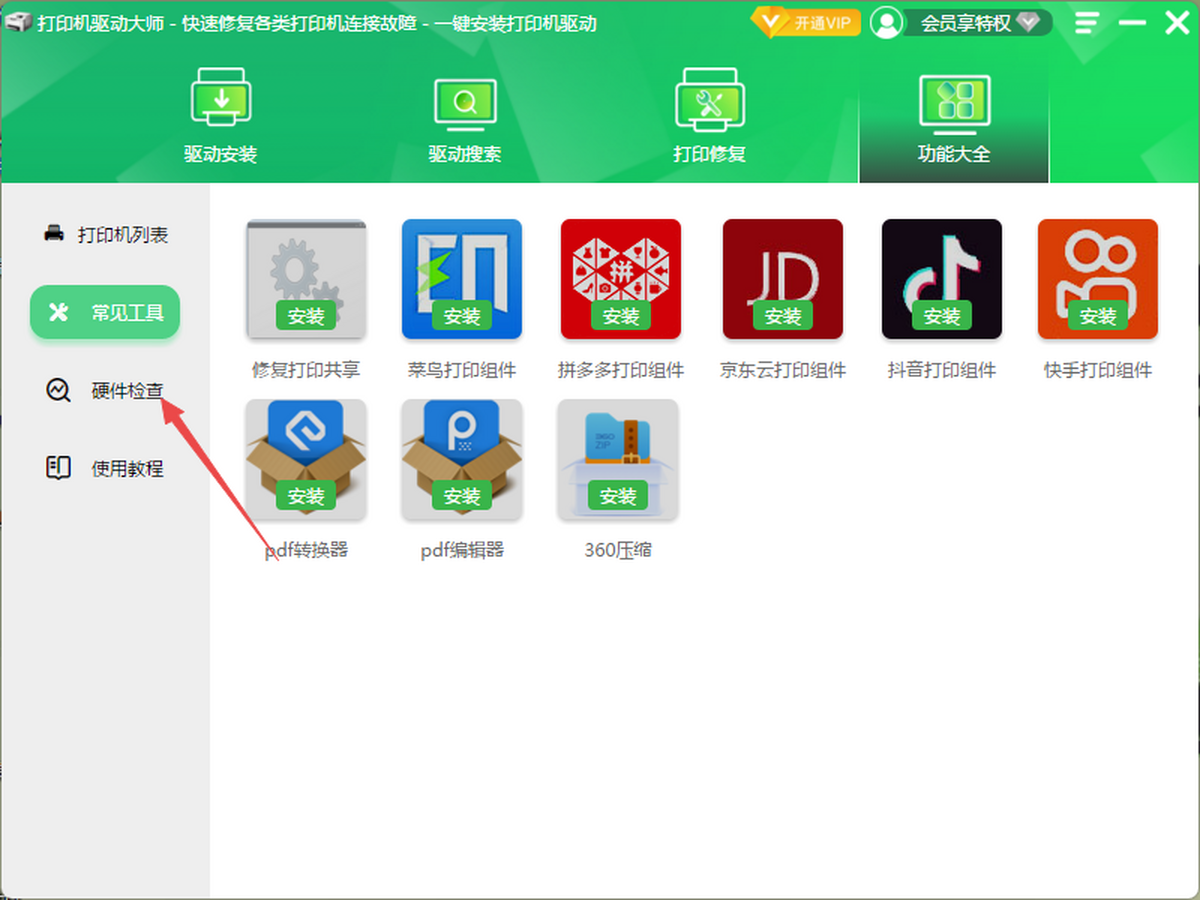
Task: Install 修复打印共享 with its 安装 button
Action: (x=306, y=316)
